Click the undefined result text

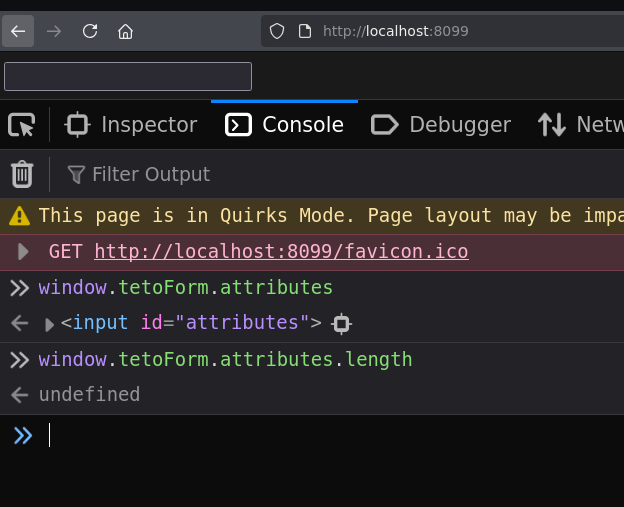[89, 394]
